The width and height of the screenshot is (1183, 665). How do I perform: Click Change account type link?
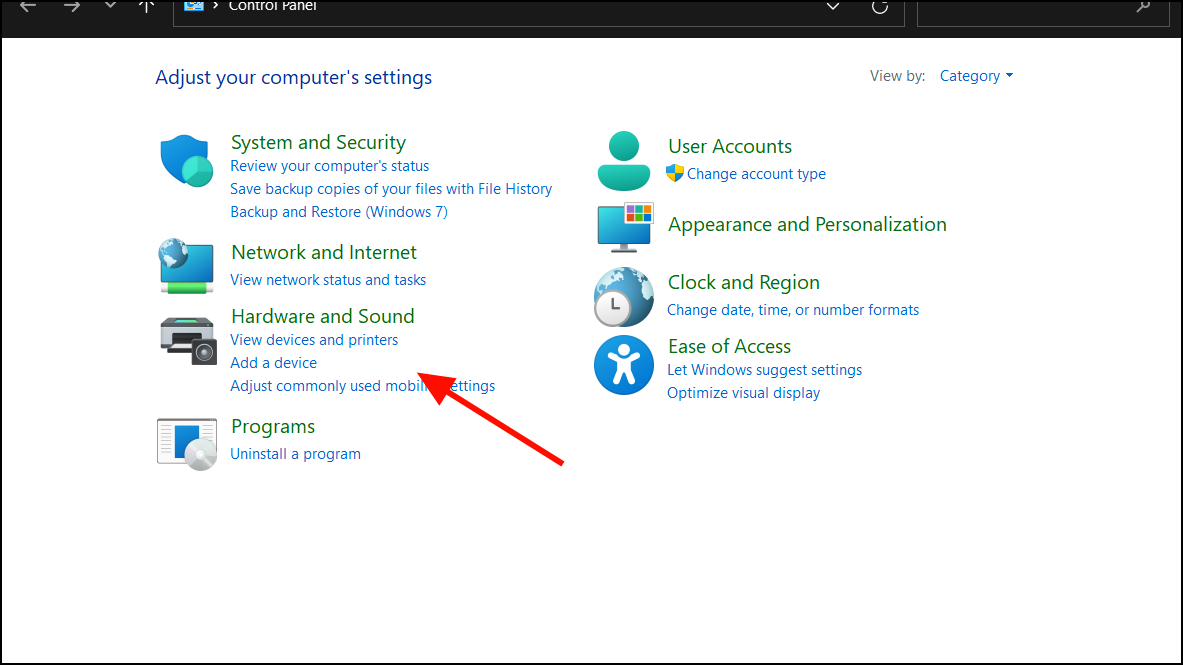tap(756, 174)
